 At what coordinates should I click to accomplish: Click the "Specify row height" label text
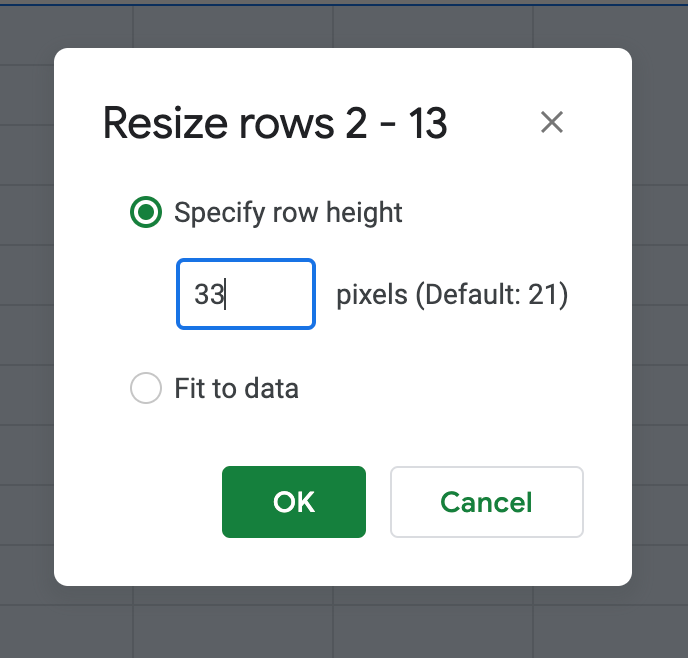tap(288, 212)
